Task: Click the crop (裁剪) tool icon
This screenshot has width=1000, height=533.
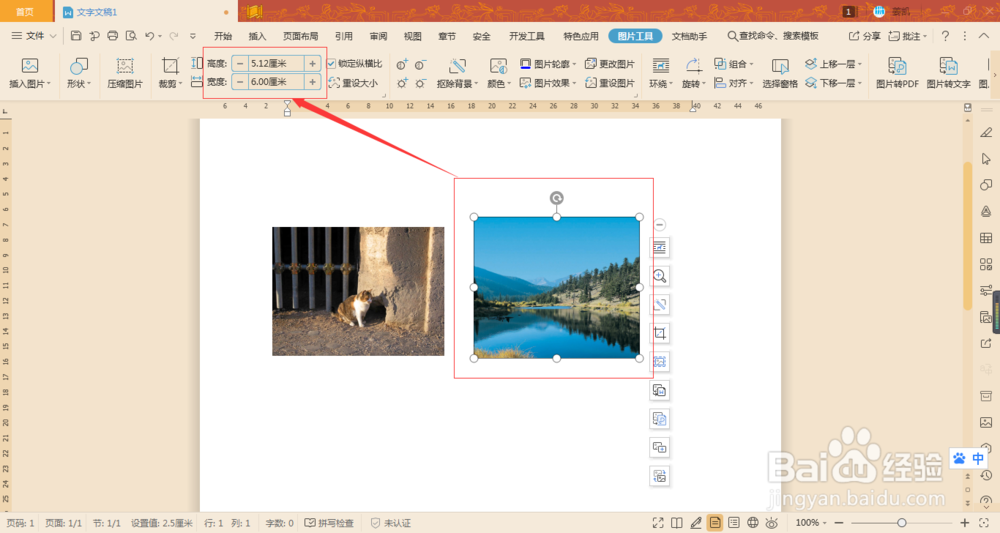Action: [170, 66]
